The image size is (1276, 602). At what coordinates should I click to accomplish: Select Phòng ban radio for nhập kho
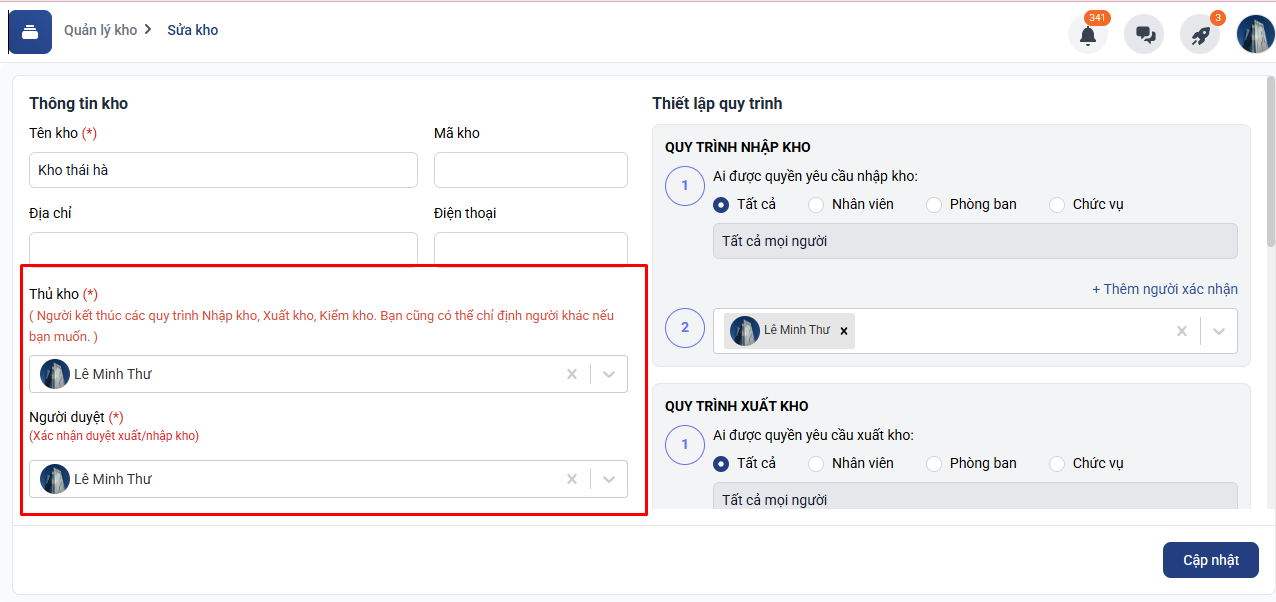coord(934,204)
